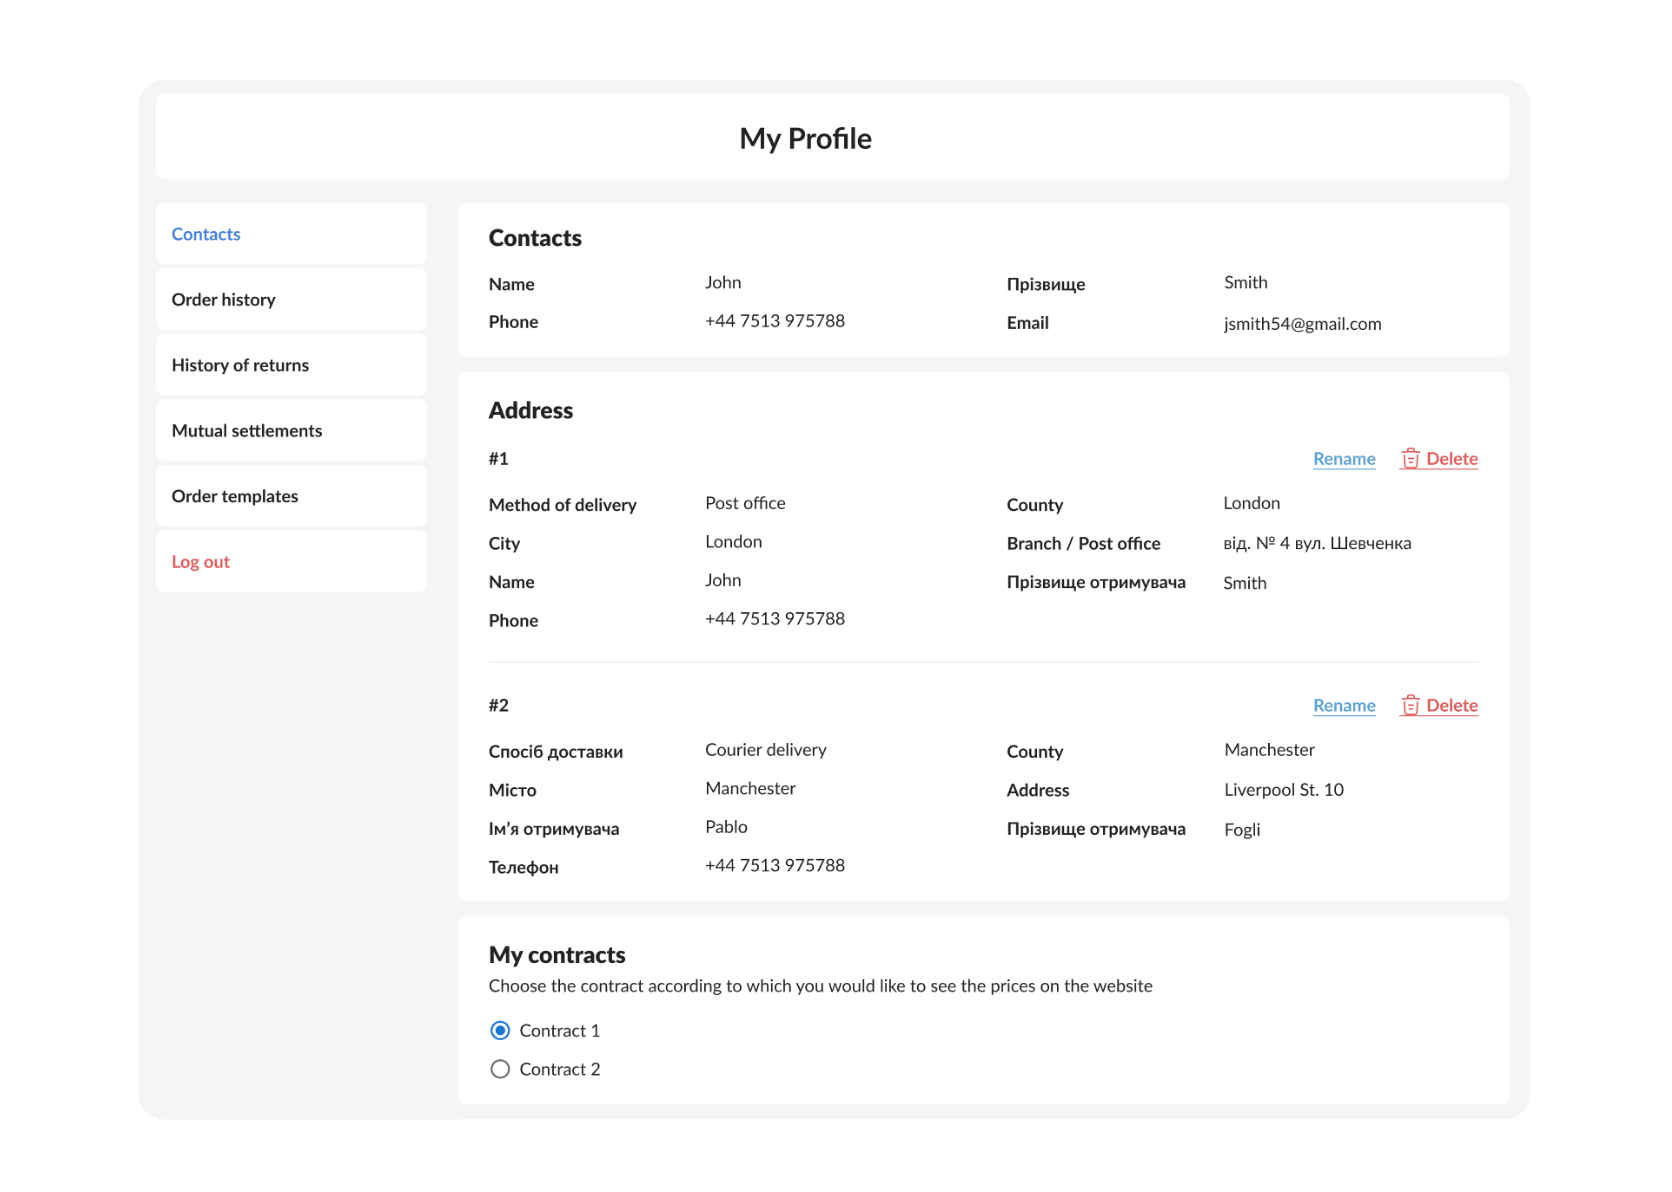Click the Телефон number in address #2
The image size is (1672, 1192).
(775, 865)
